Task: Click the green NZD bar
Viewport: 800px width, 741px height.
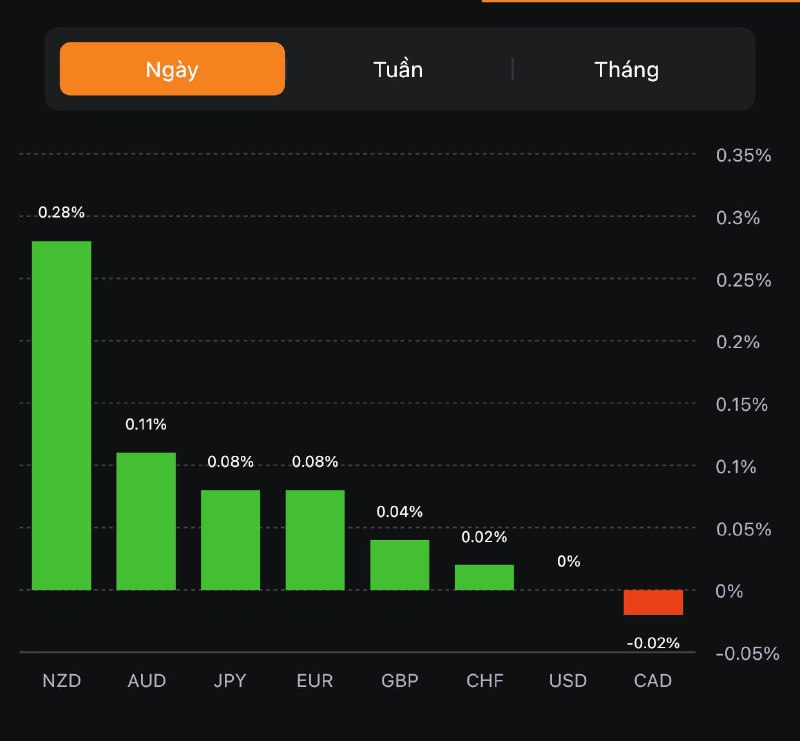Action: pos(61,415)
